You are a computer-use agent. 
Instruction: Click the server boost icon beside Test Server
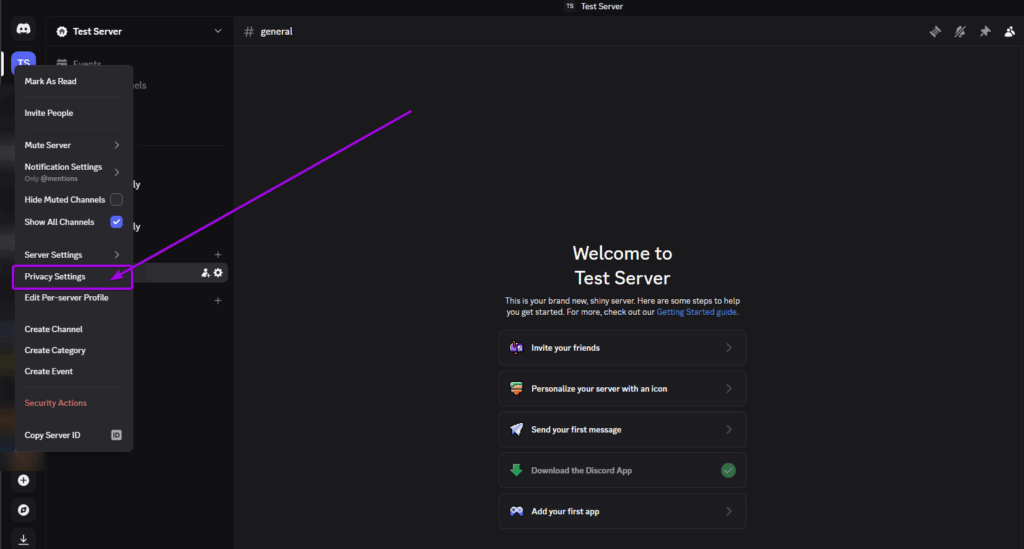click(x=61, y=31)
